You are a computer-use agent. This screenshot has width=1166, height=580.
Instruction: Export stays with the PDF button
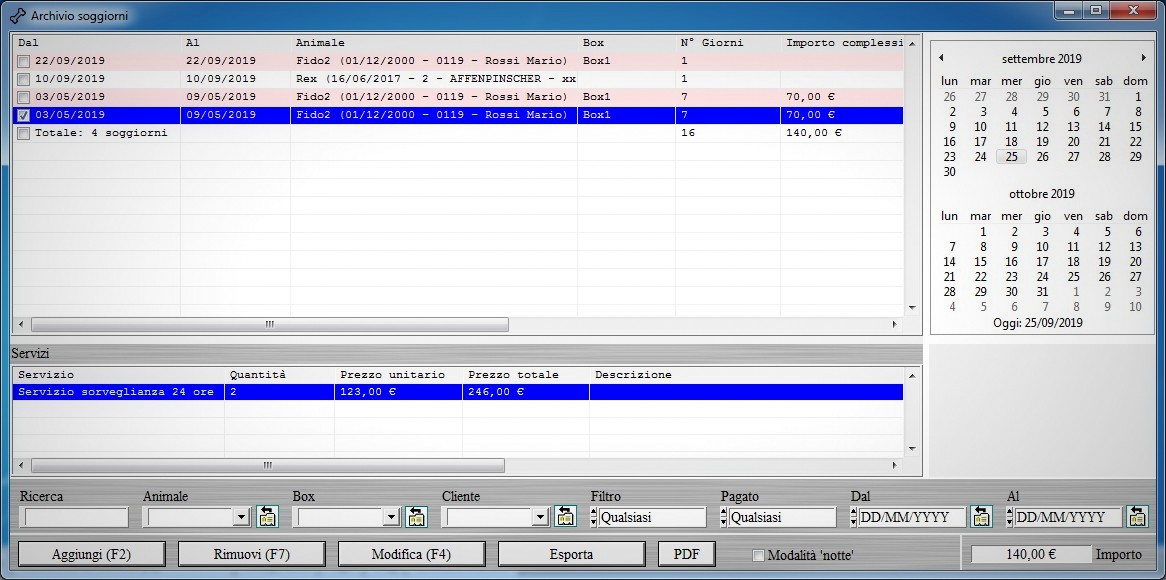pos(686,554)
